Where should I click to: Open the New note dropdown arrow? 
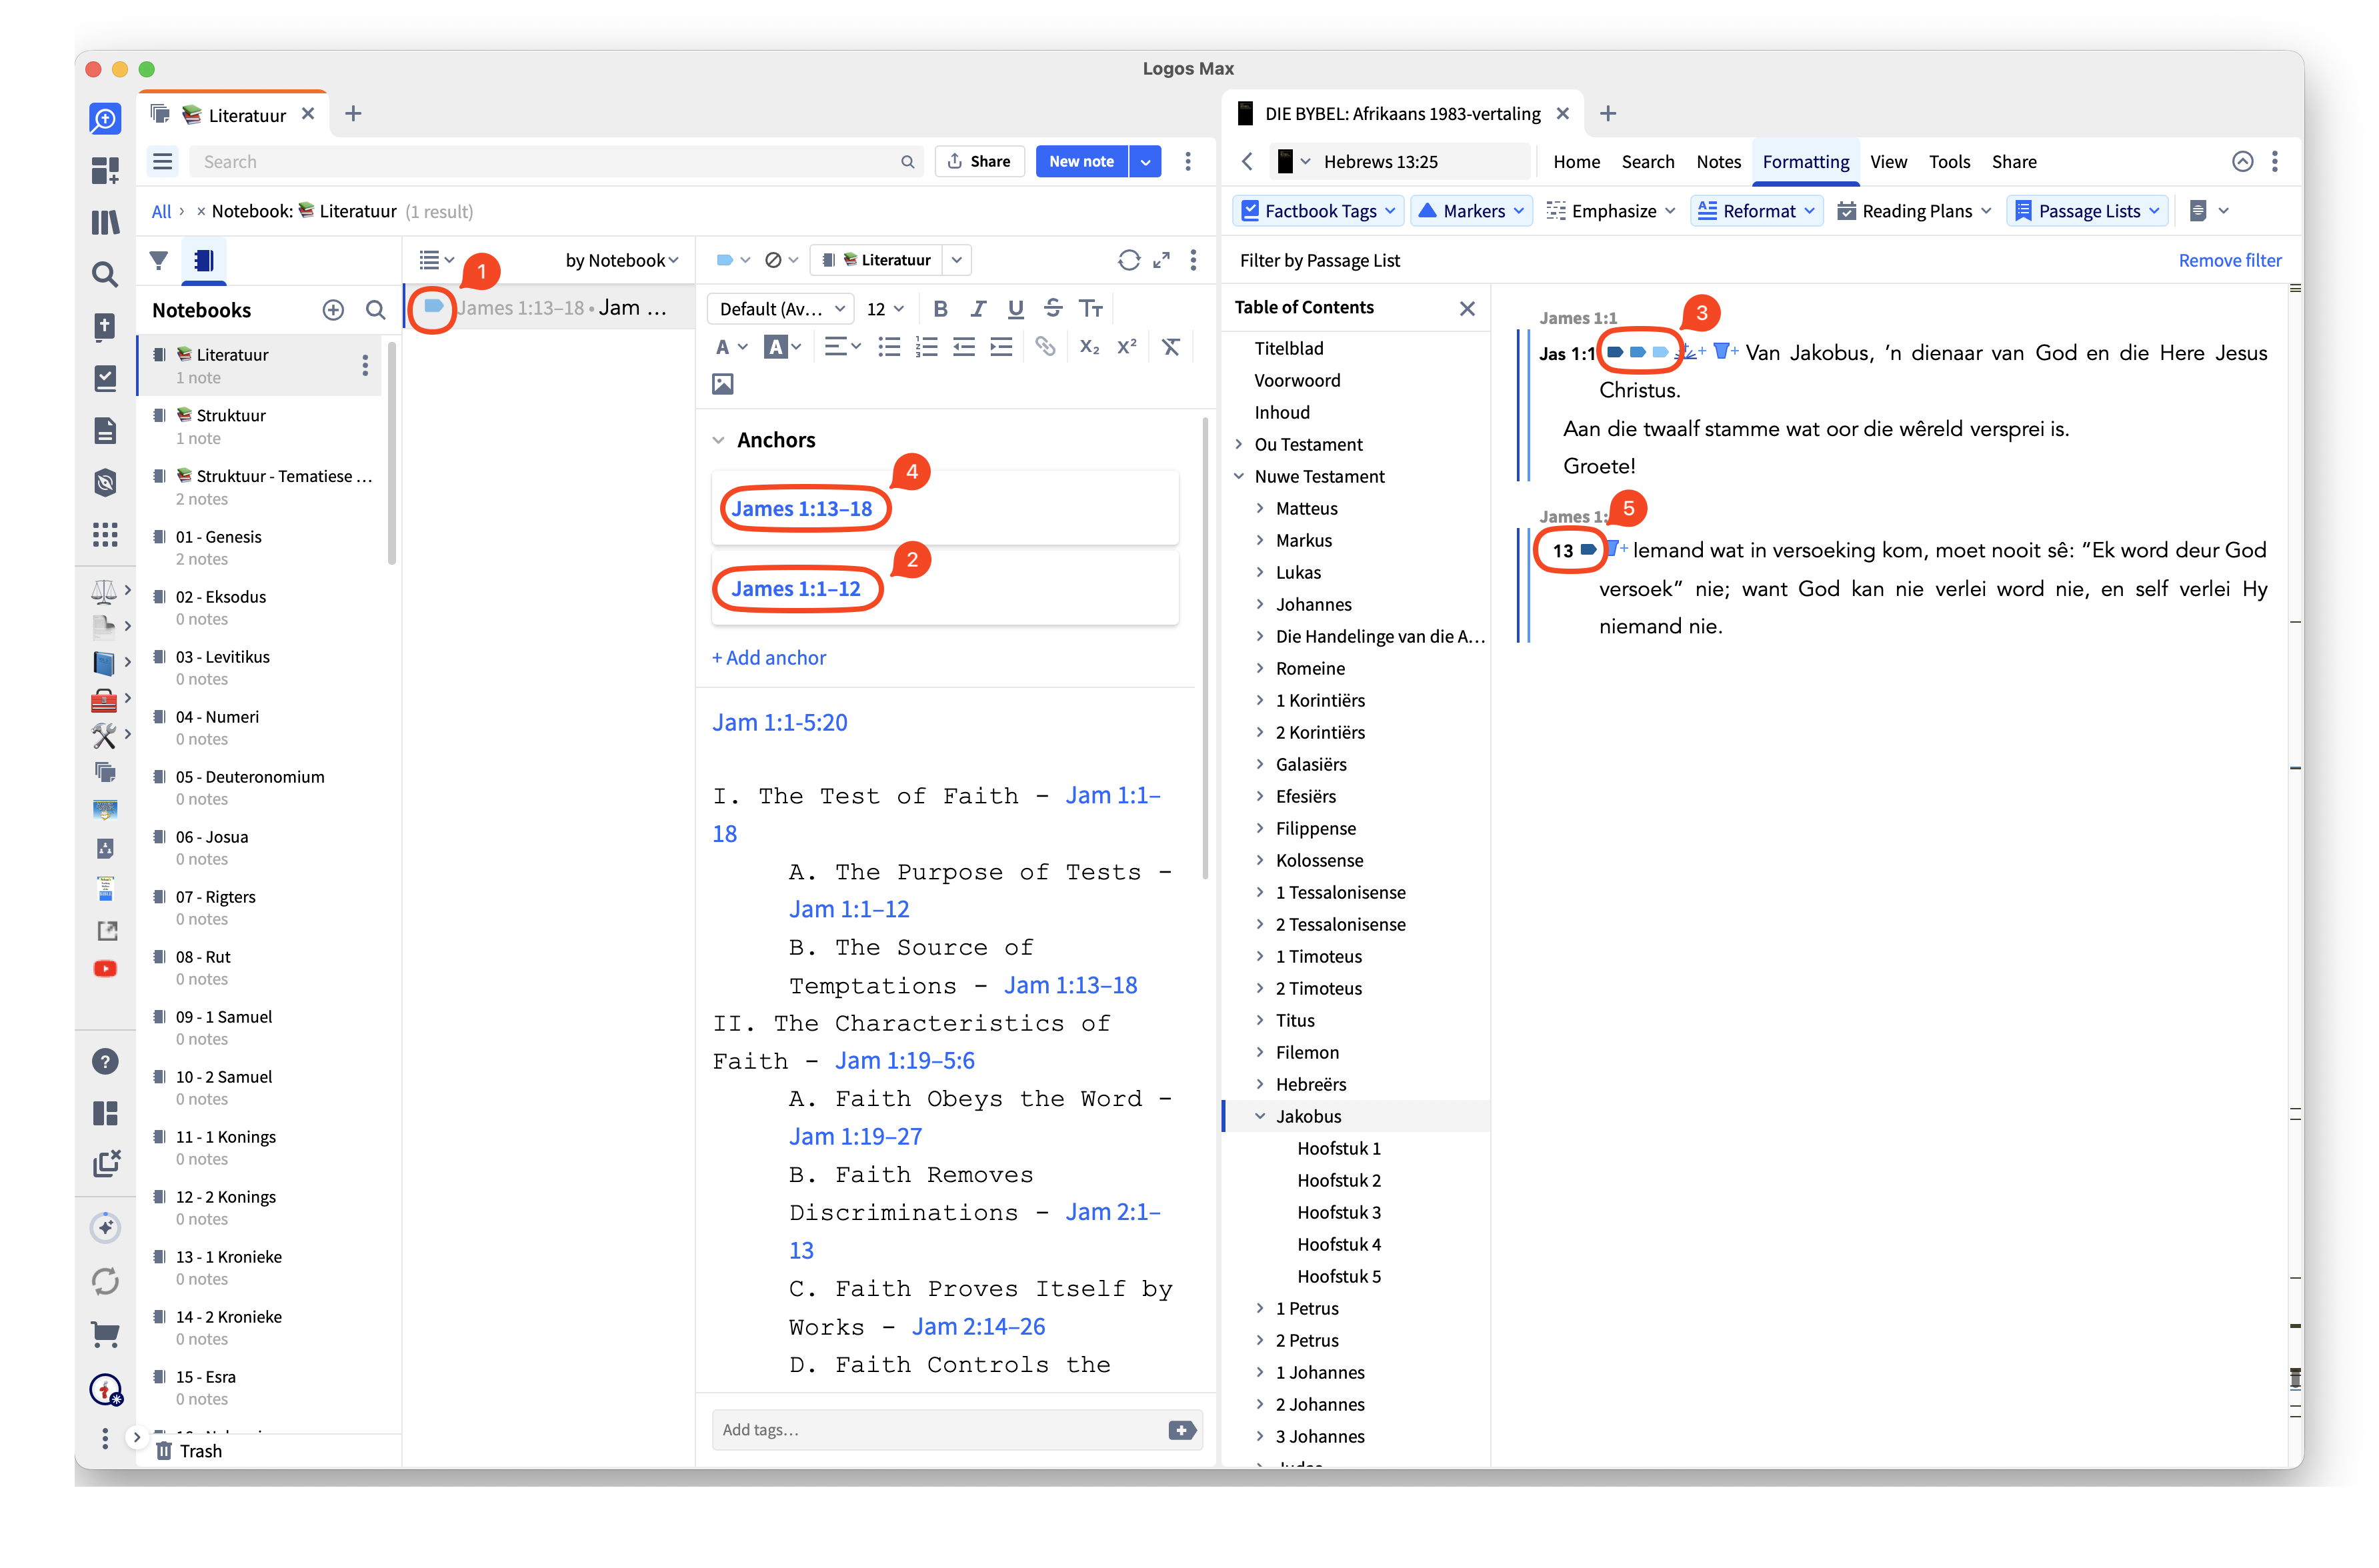tap(1146, 162)
